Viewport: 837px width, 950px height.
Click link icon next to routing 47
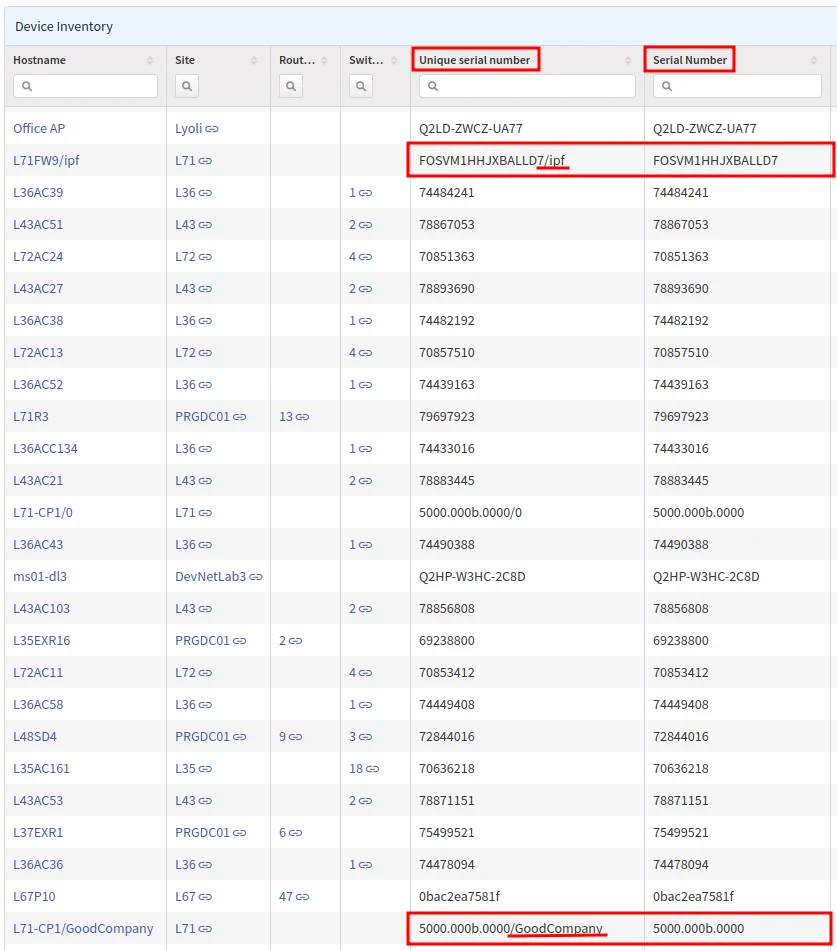click(x=302, y=897)
